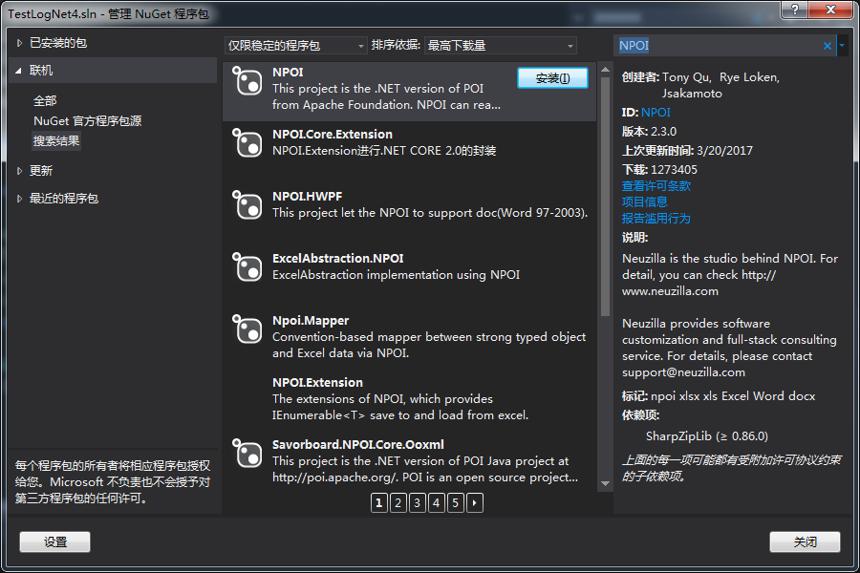Open the 仅限稳定的程序包 dropdown

click(x=295, y=46)
